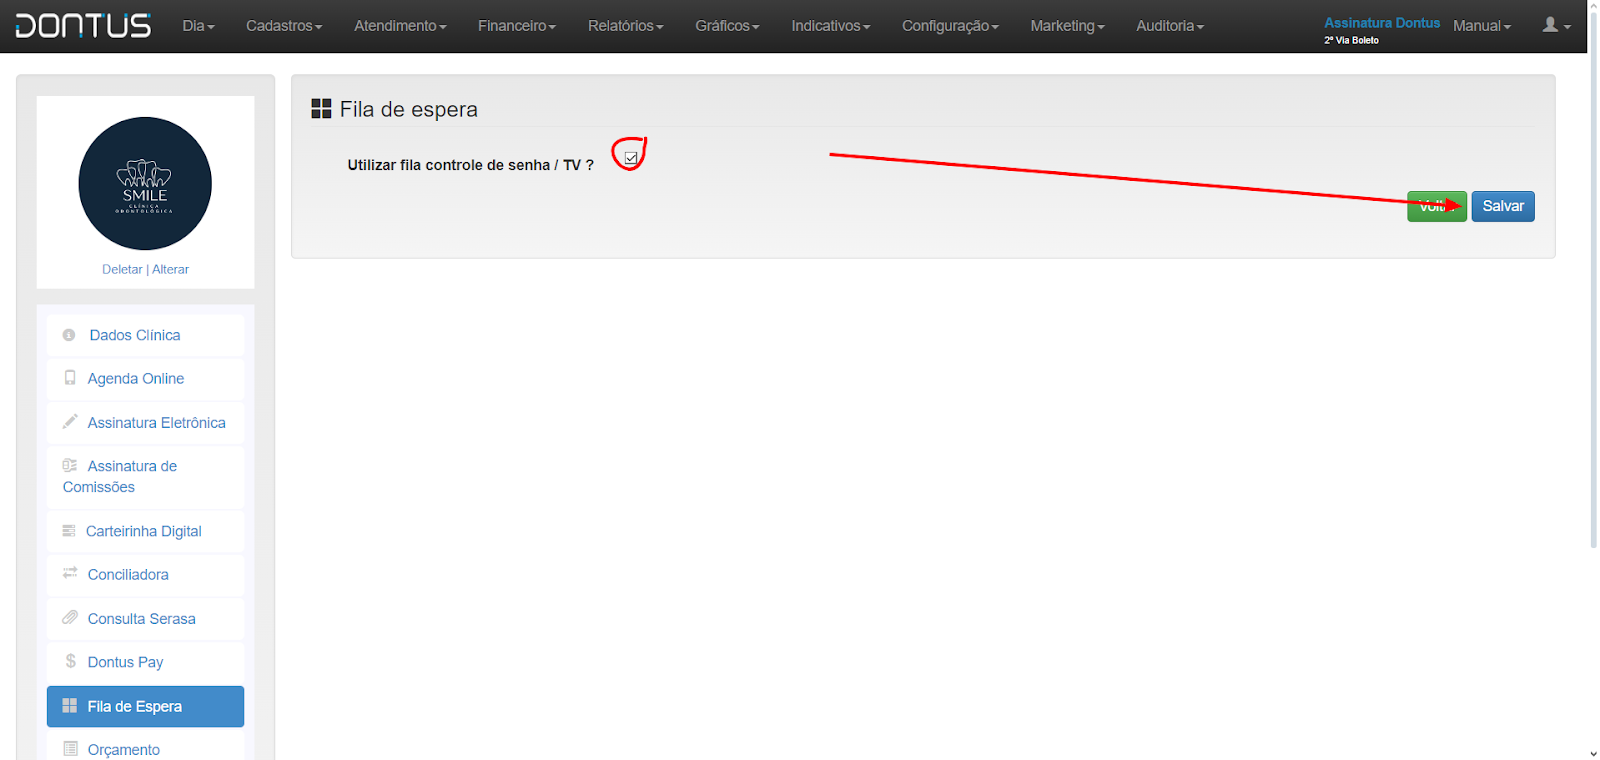Viewport: 1600px width, 760px height.
Task: Expand the Atendimento dropdown menu
Action: [400, 26]
